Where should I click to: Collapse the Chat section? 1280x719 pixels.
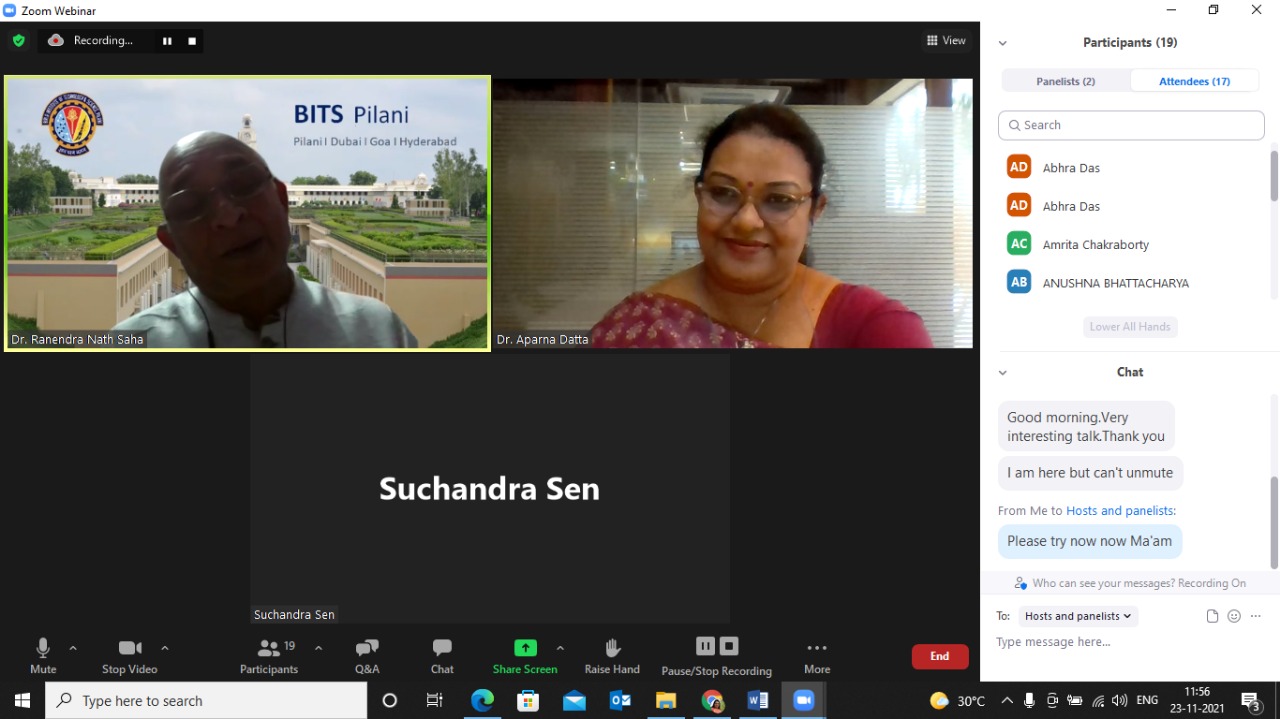pos(1003,372)
